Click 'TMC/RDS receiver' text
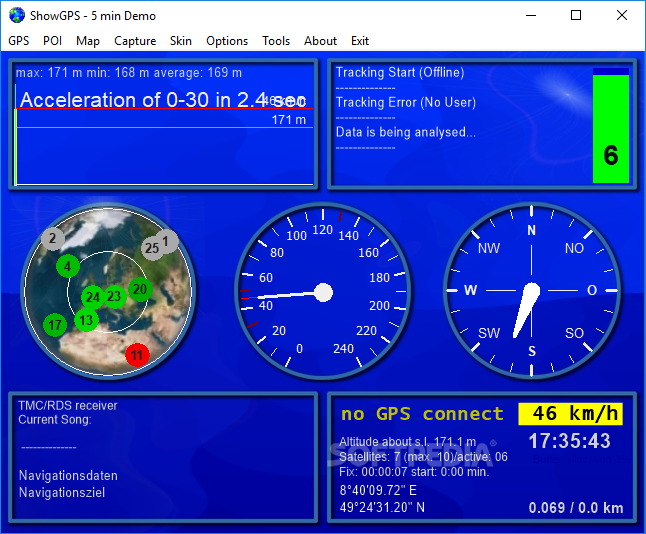Image resolution: width=646 pixels, height=534 pixels. 68,405
